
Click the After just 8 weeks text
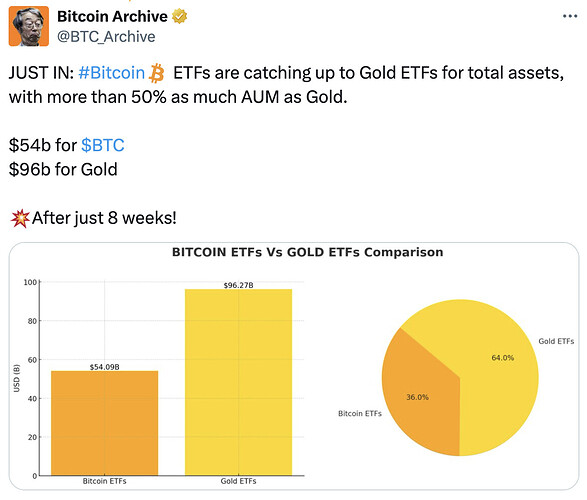104,218
